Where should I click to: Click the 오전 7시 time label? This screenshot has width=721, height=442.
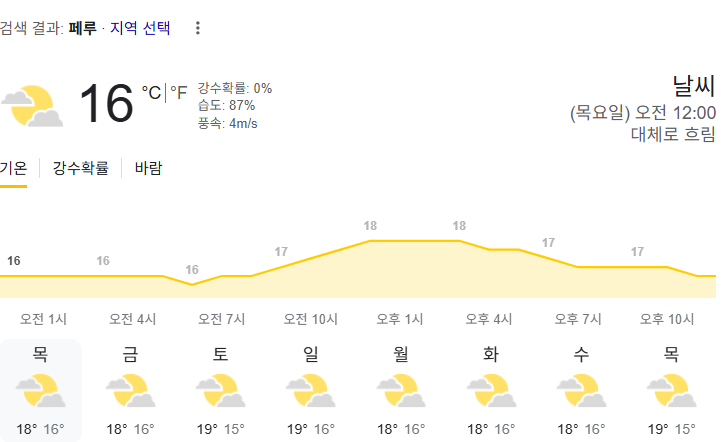[x=222, y=319]
